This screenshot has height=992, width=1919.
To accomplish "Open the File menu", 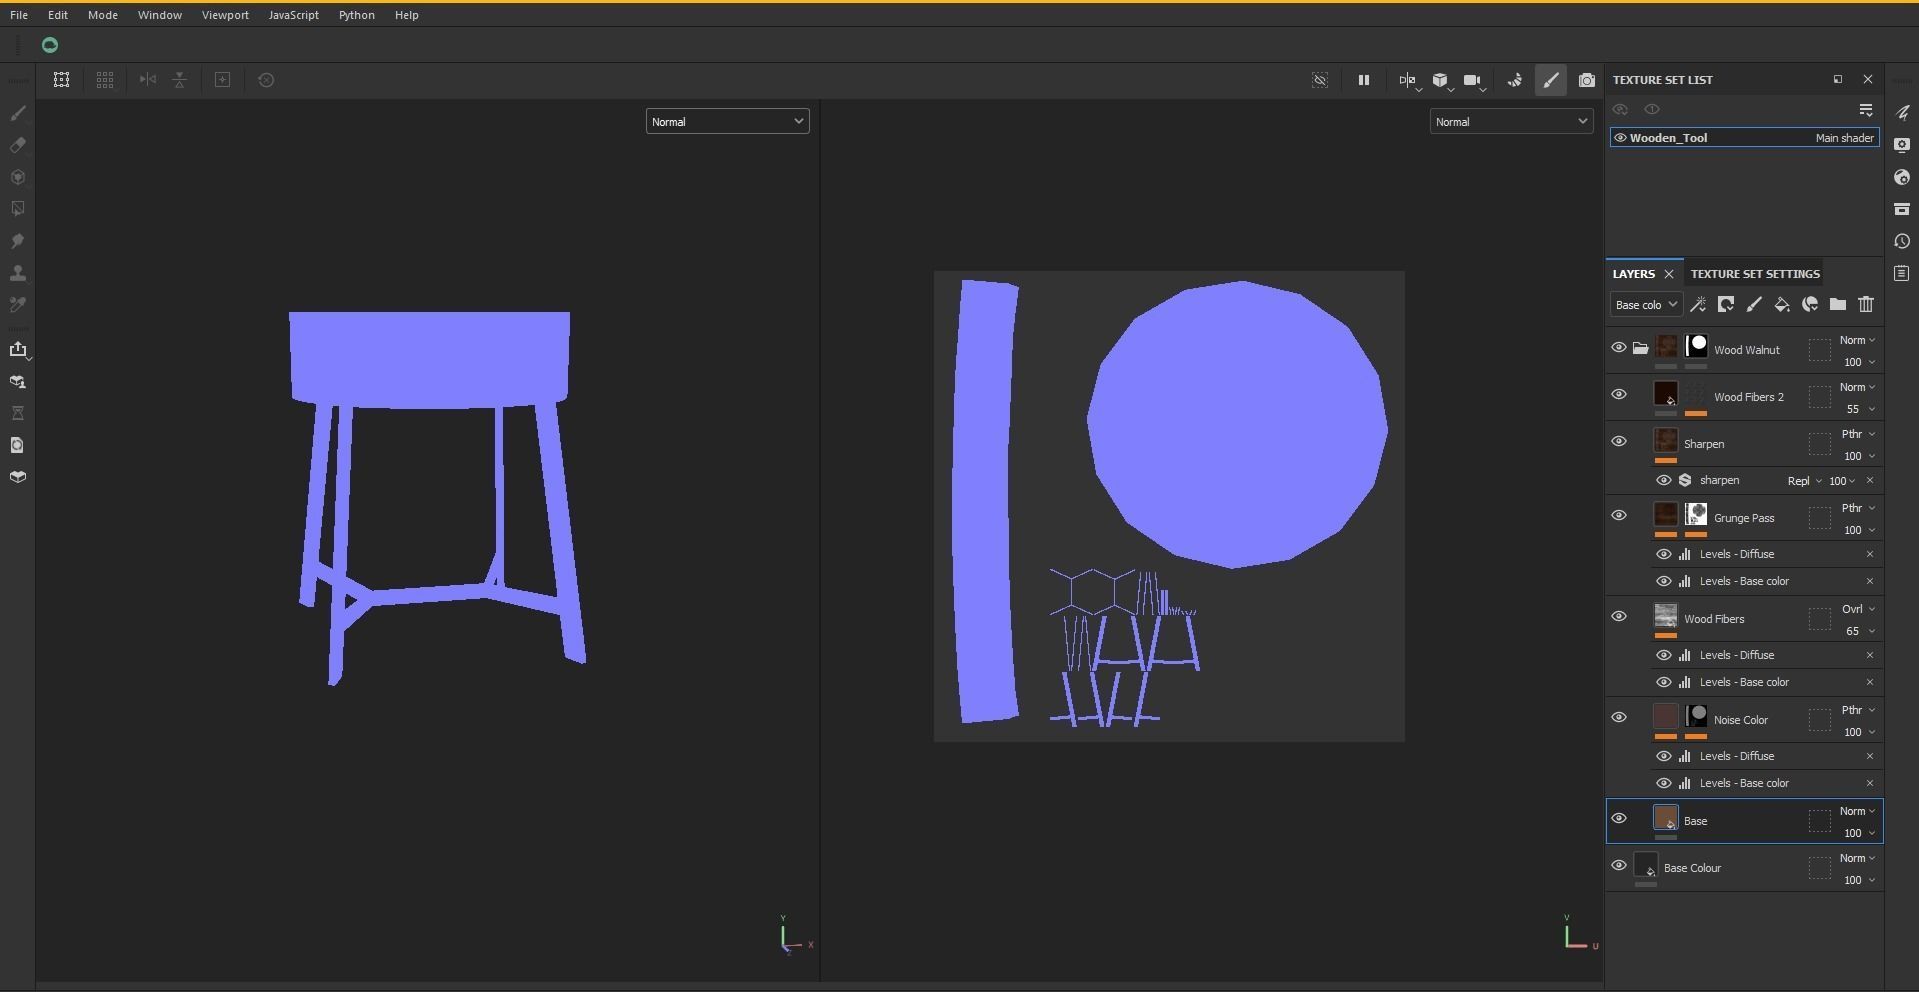I will pyautogui.click(x=19, y=15).
